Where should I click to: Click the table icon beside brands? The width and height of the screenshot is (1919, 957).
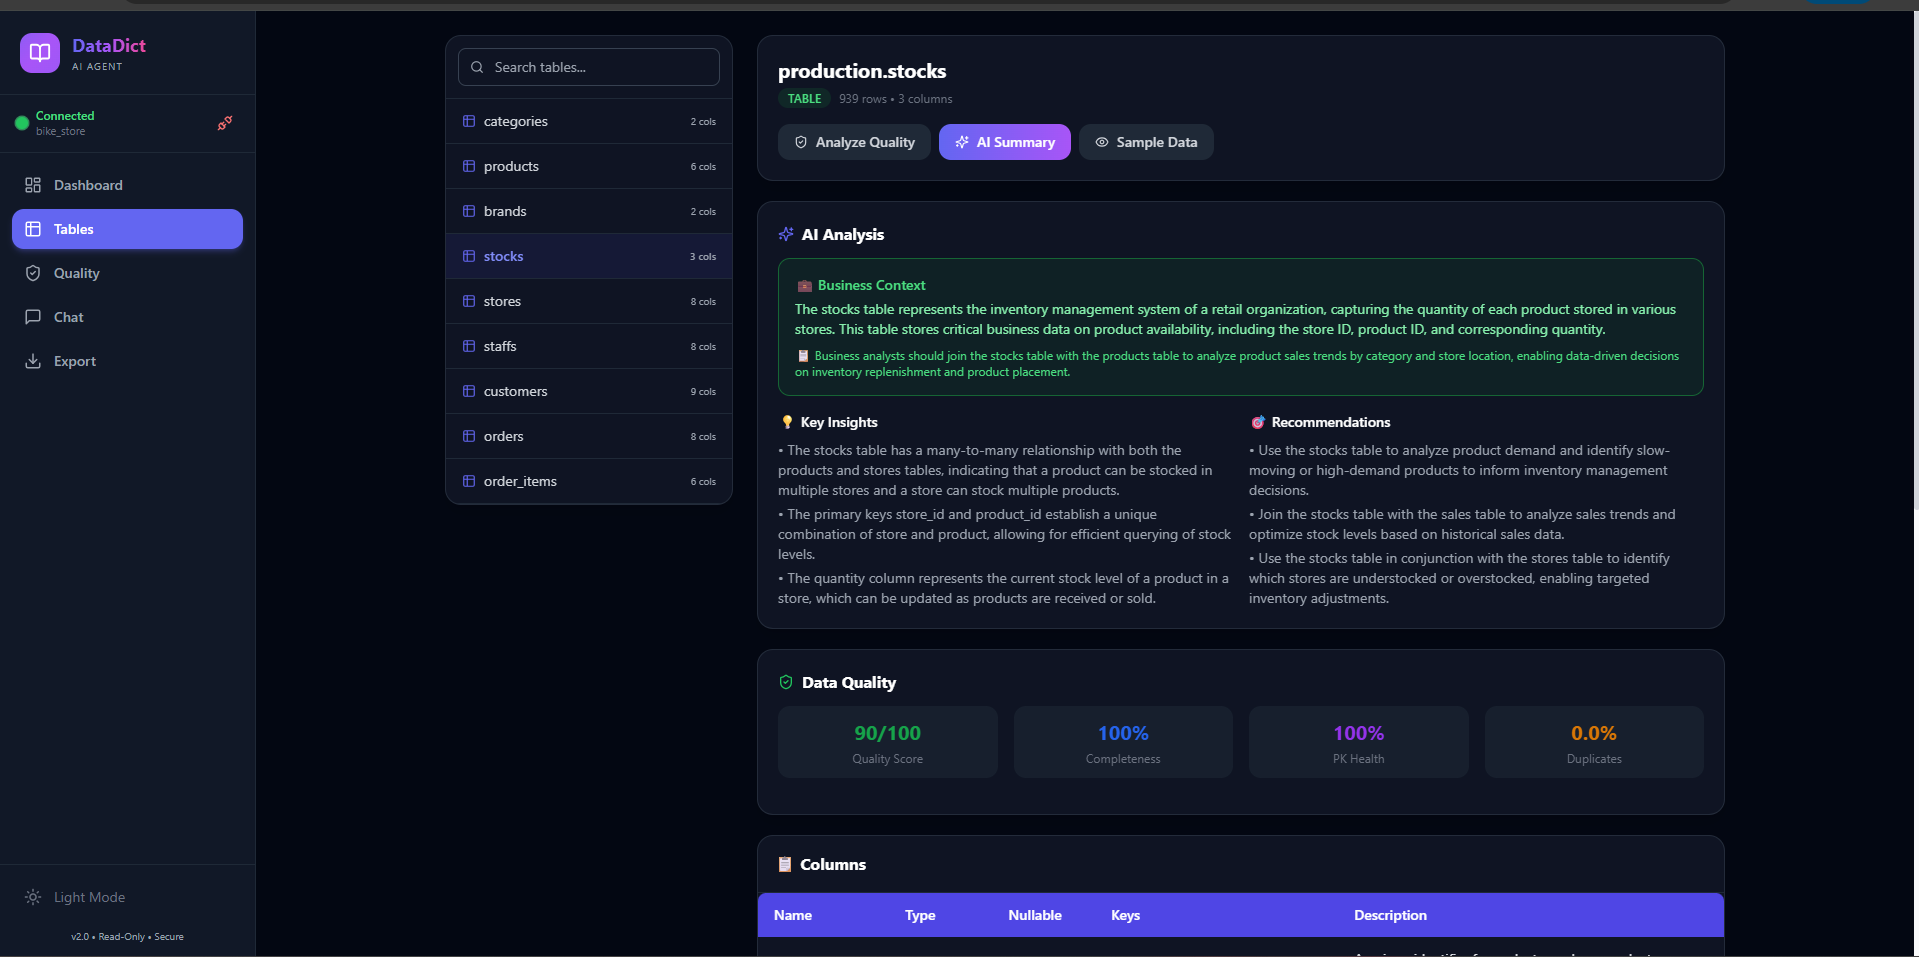click(x=469, y=211)
